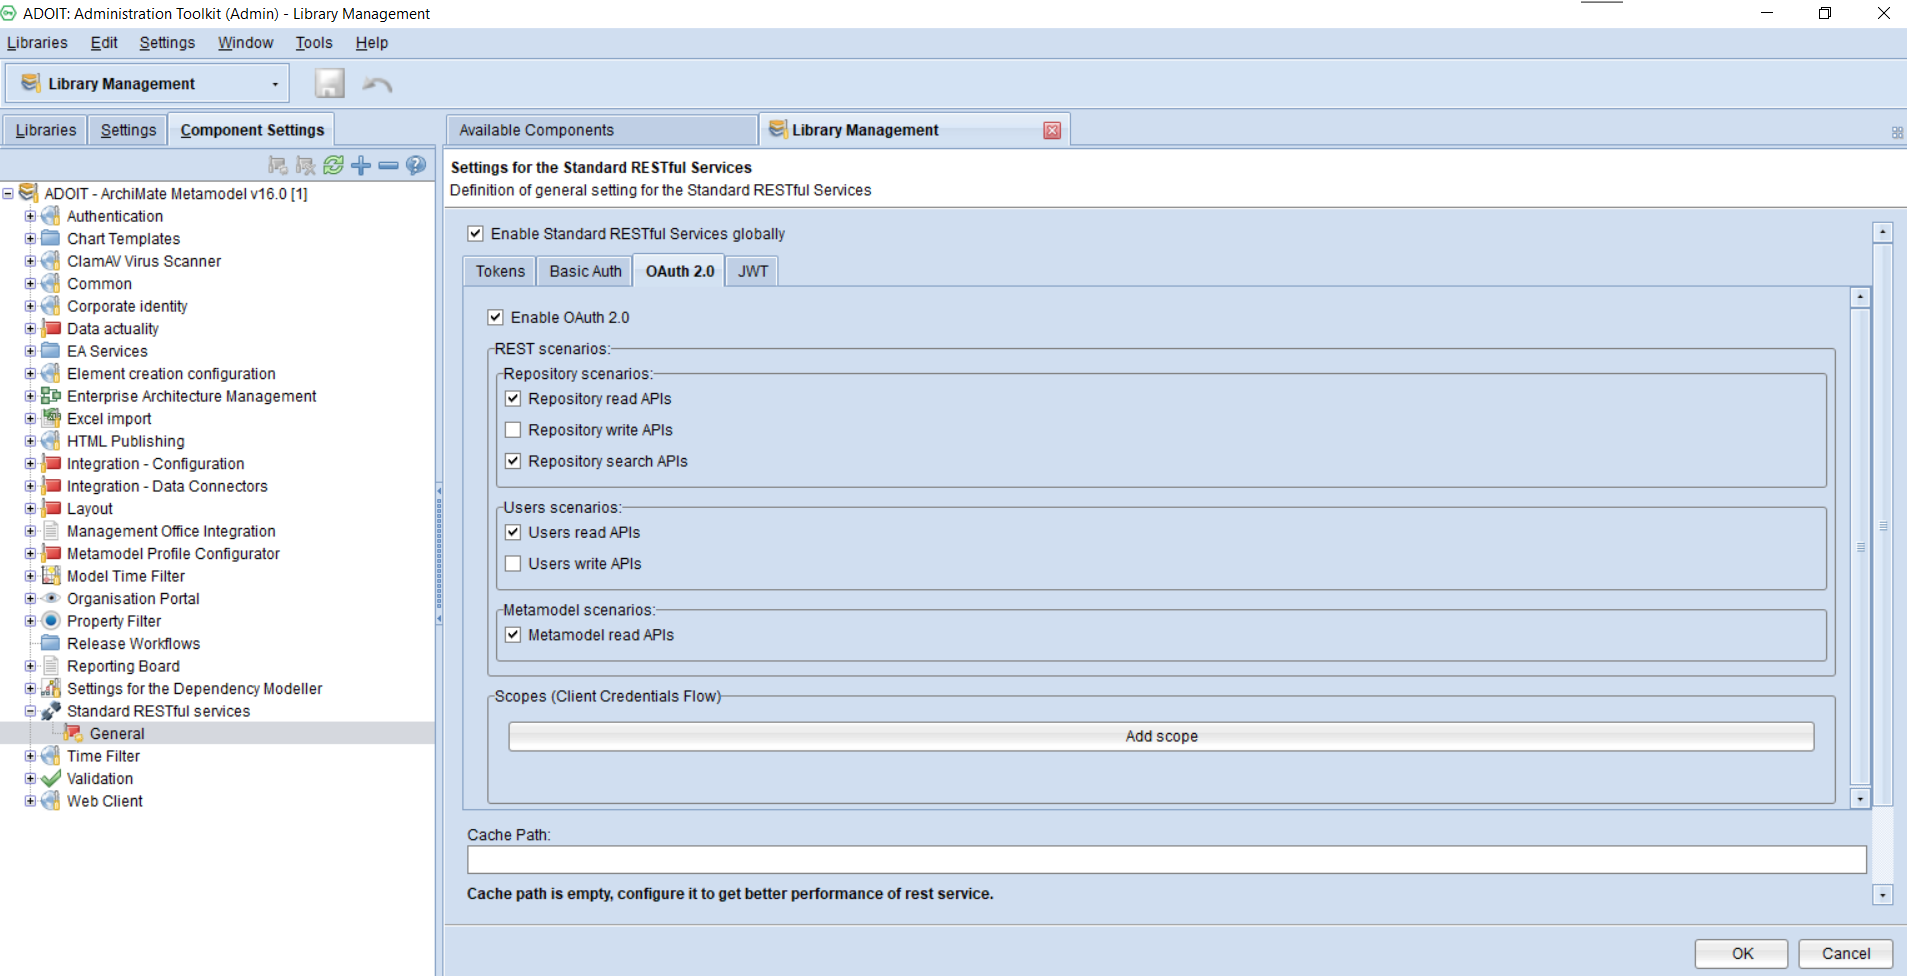The width and height of the screenshot is (1907, 976).
Task: Open the Tools menu
Action: click(314, 43)
